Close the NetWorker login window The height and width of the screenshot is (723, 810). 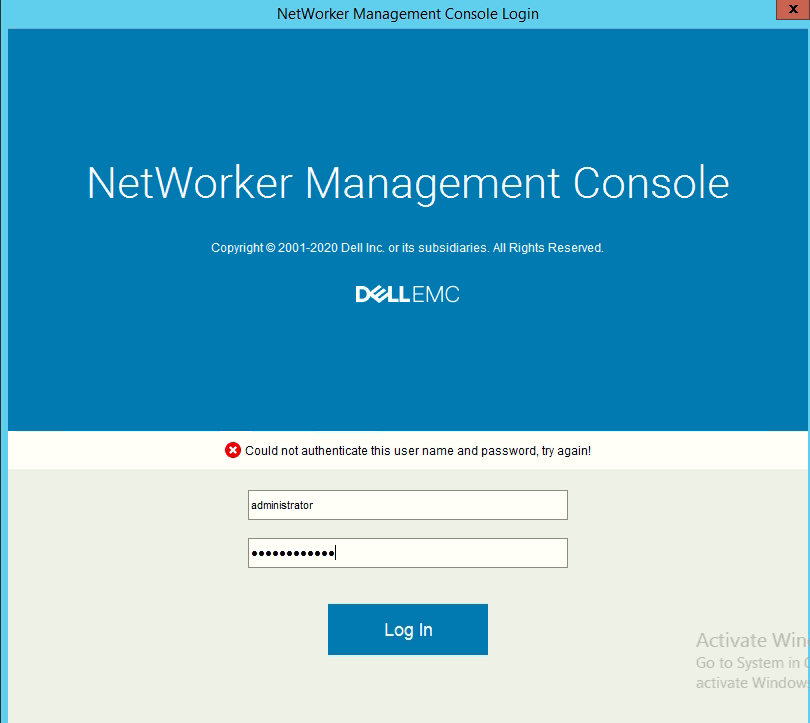click(x=790, y=12)
